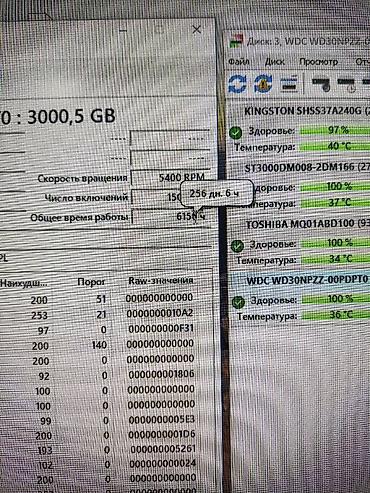
Task: Click raw value 000000001806
Action: [161, 374]
